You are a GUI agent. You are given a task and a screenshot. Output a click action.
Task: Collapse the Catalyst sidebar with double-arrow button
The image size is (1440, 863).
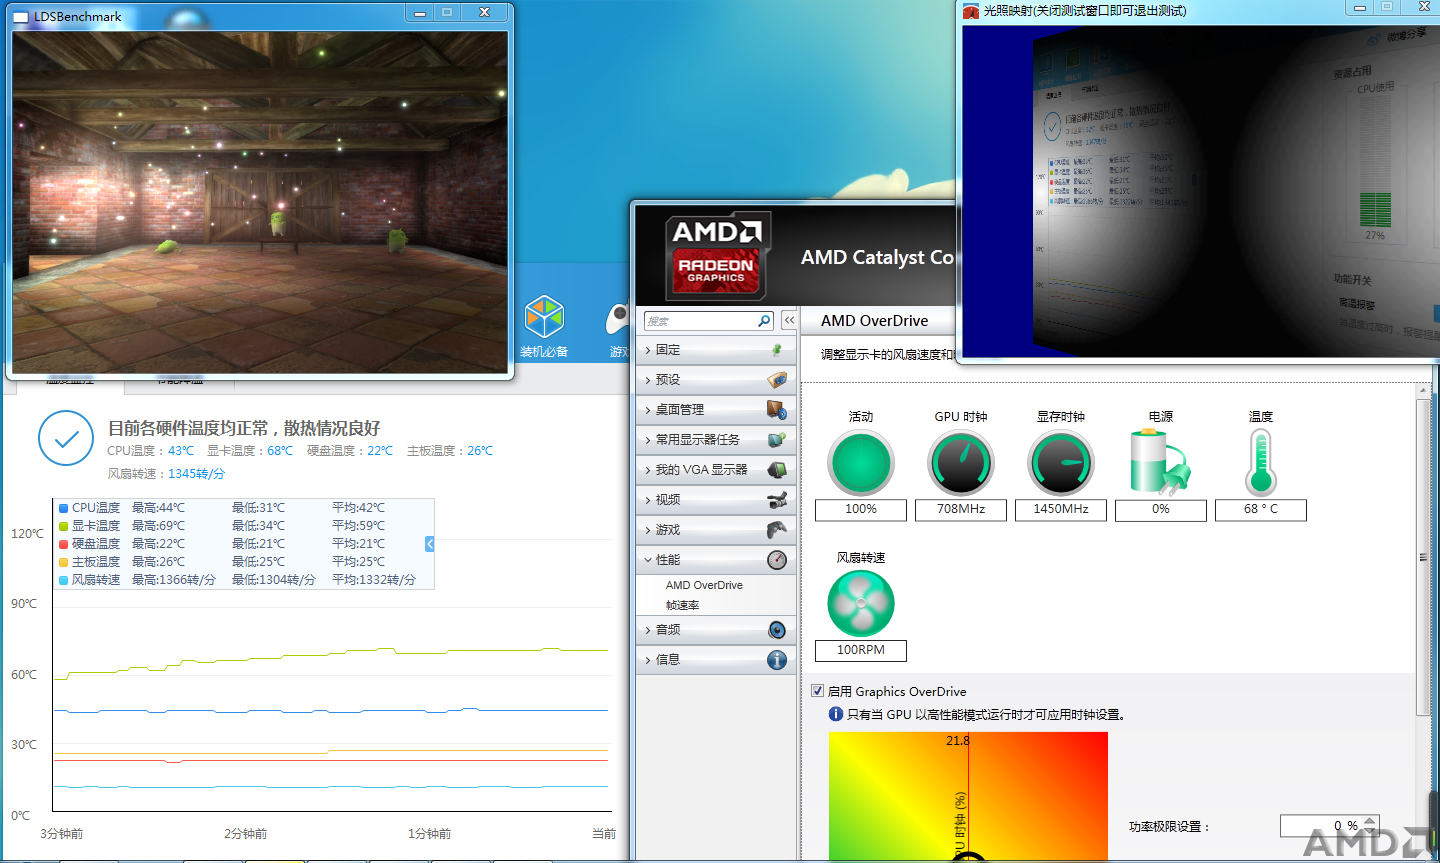(789, 321)
